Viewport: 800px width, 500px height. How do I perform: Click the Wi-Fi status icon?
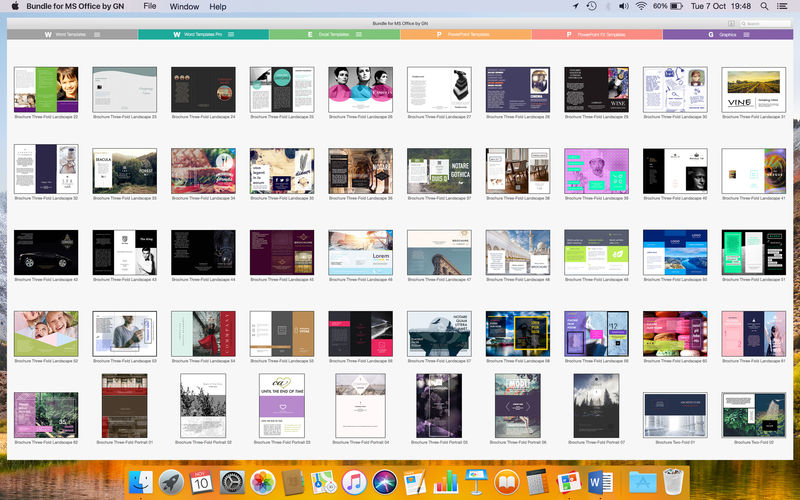tap(641, 6)
